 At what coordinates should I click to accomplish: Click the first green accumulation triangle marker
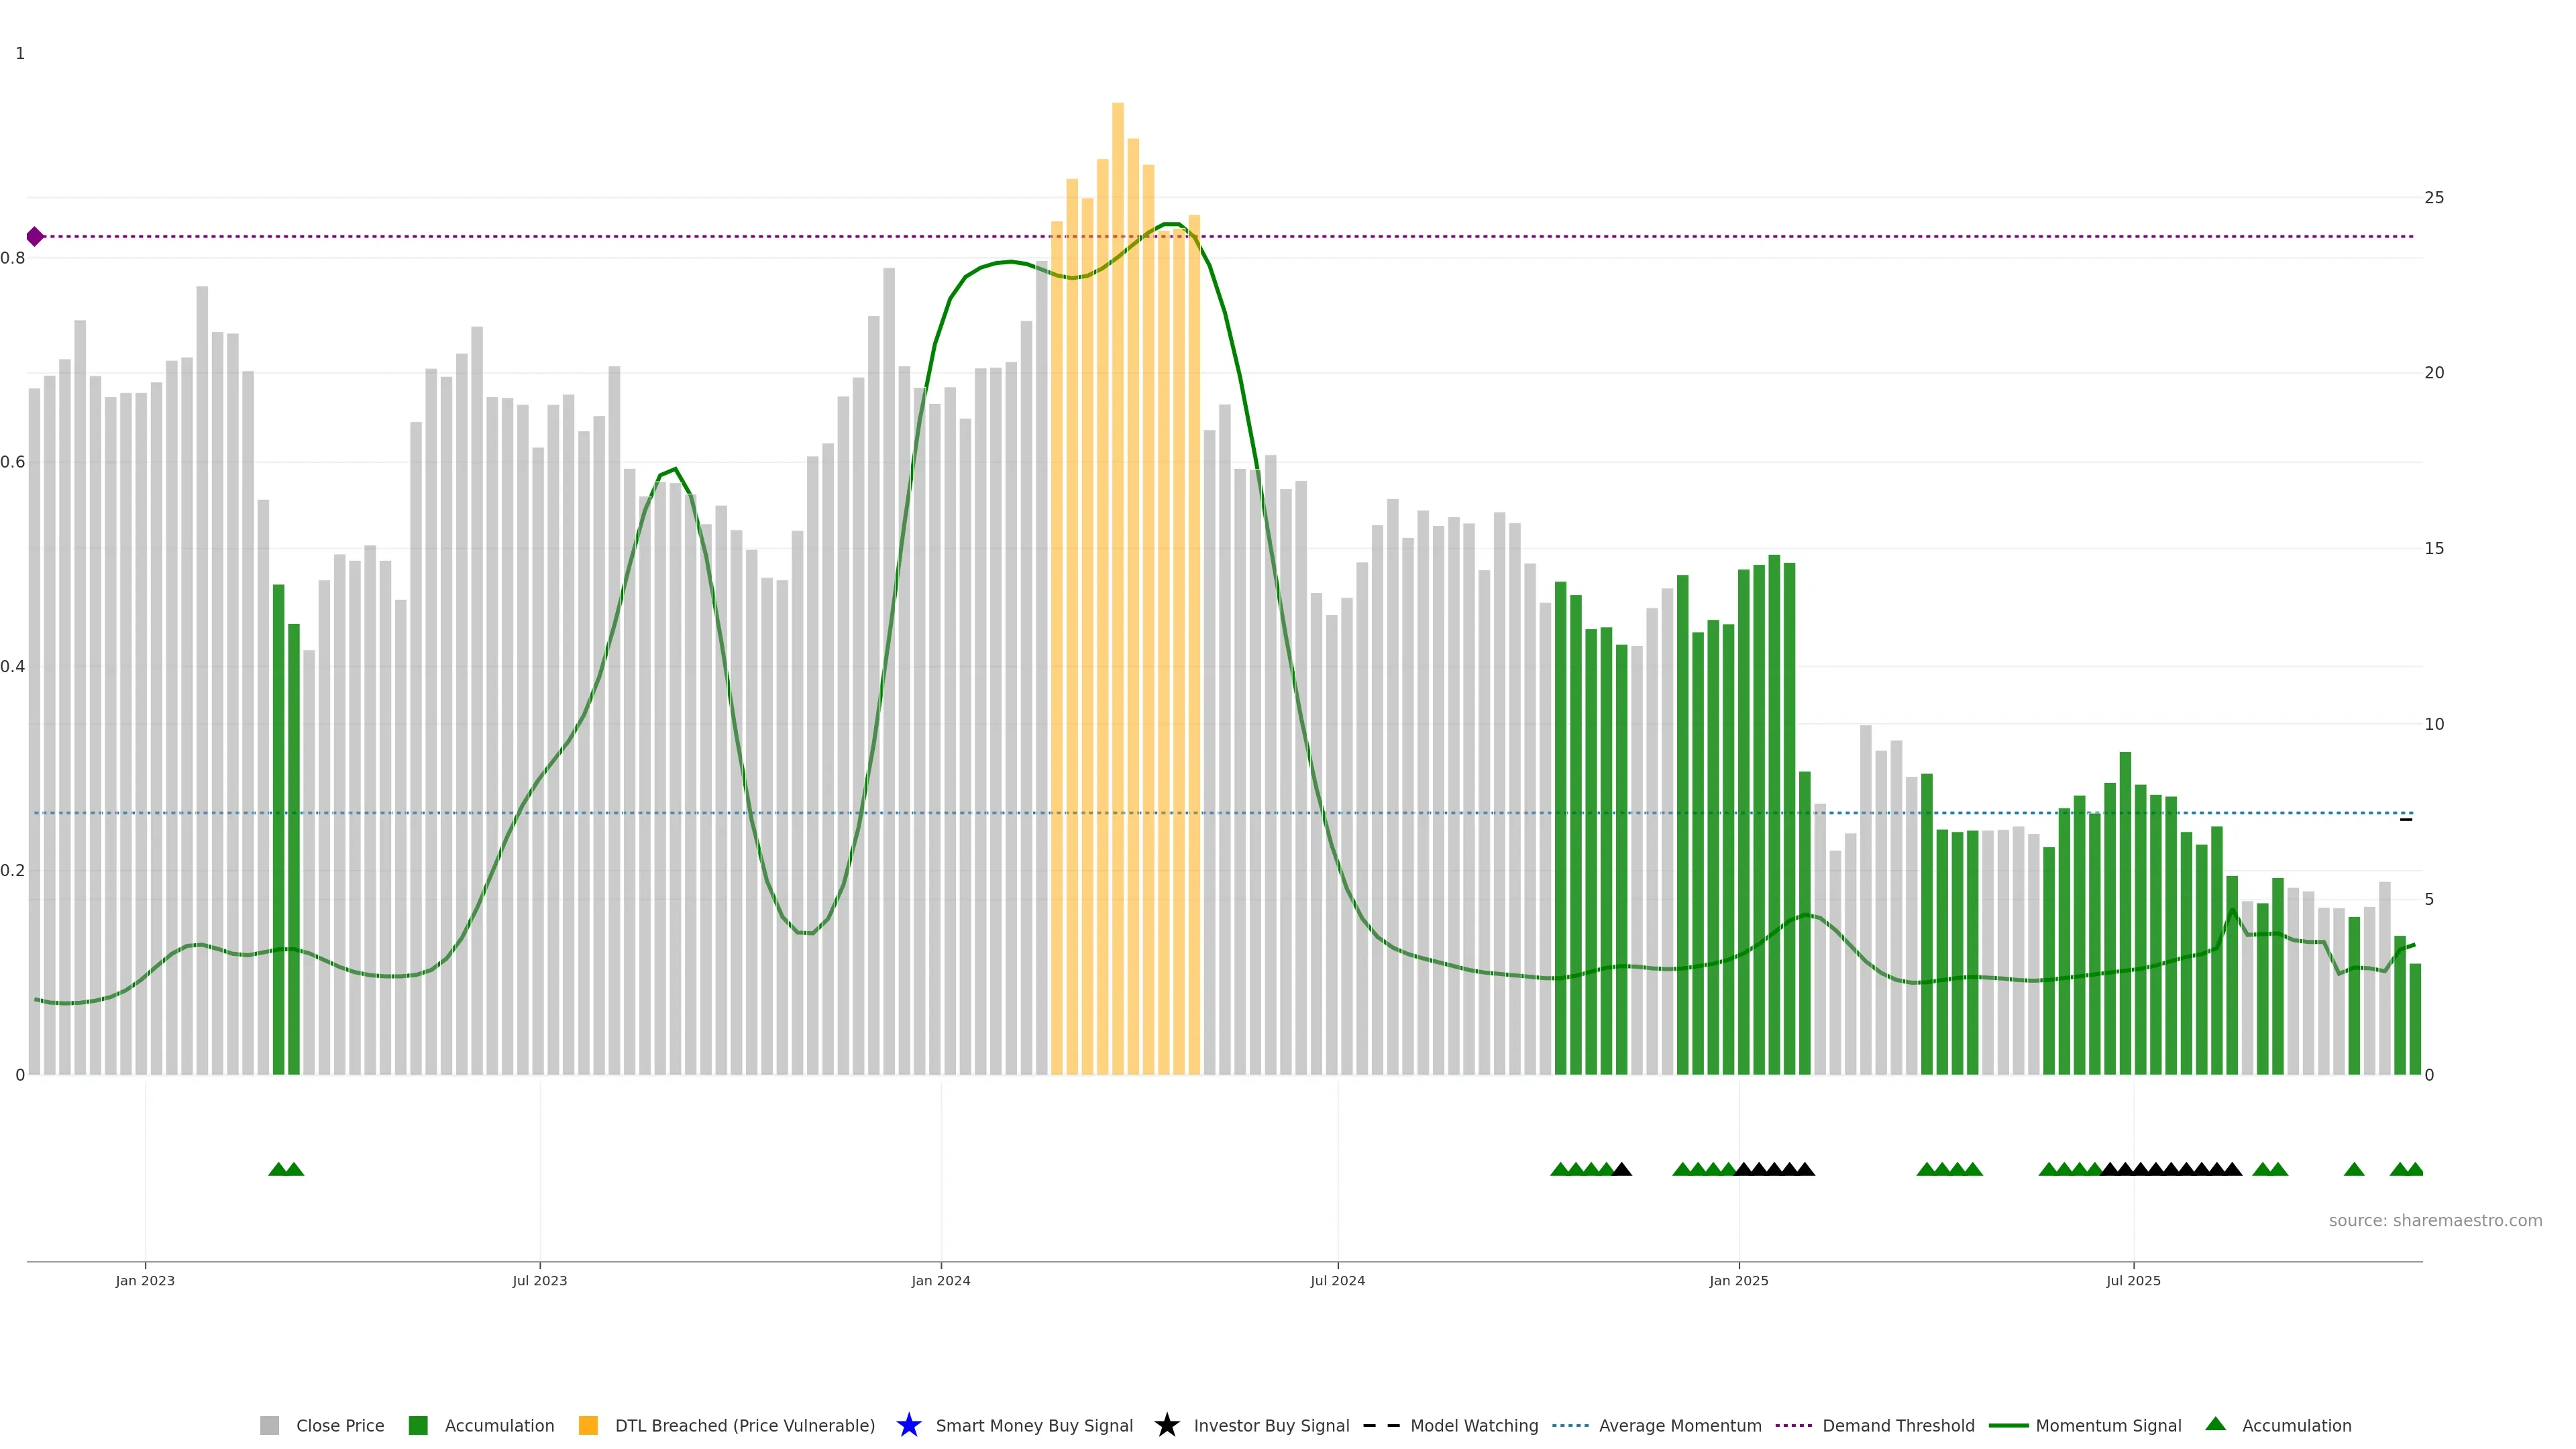coord(278,1169)
